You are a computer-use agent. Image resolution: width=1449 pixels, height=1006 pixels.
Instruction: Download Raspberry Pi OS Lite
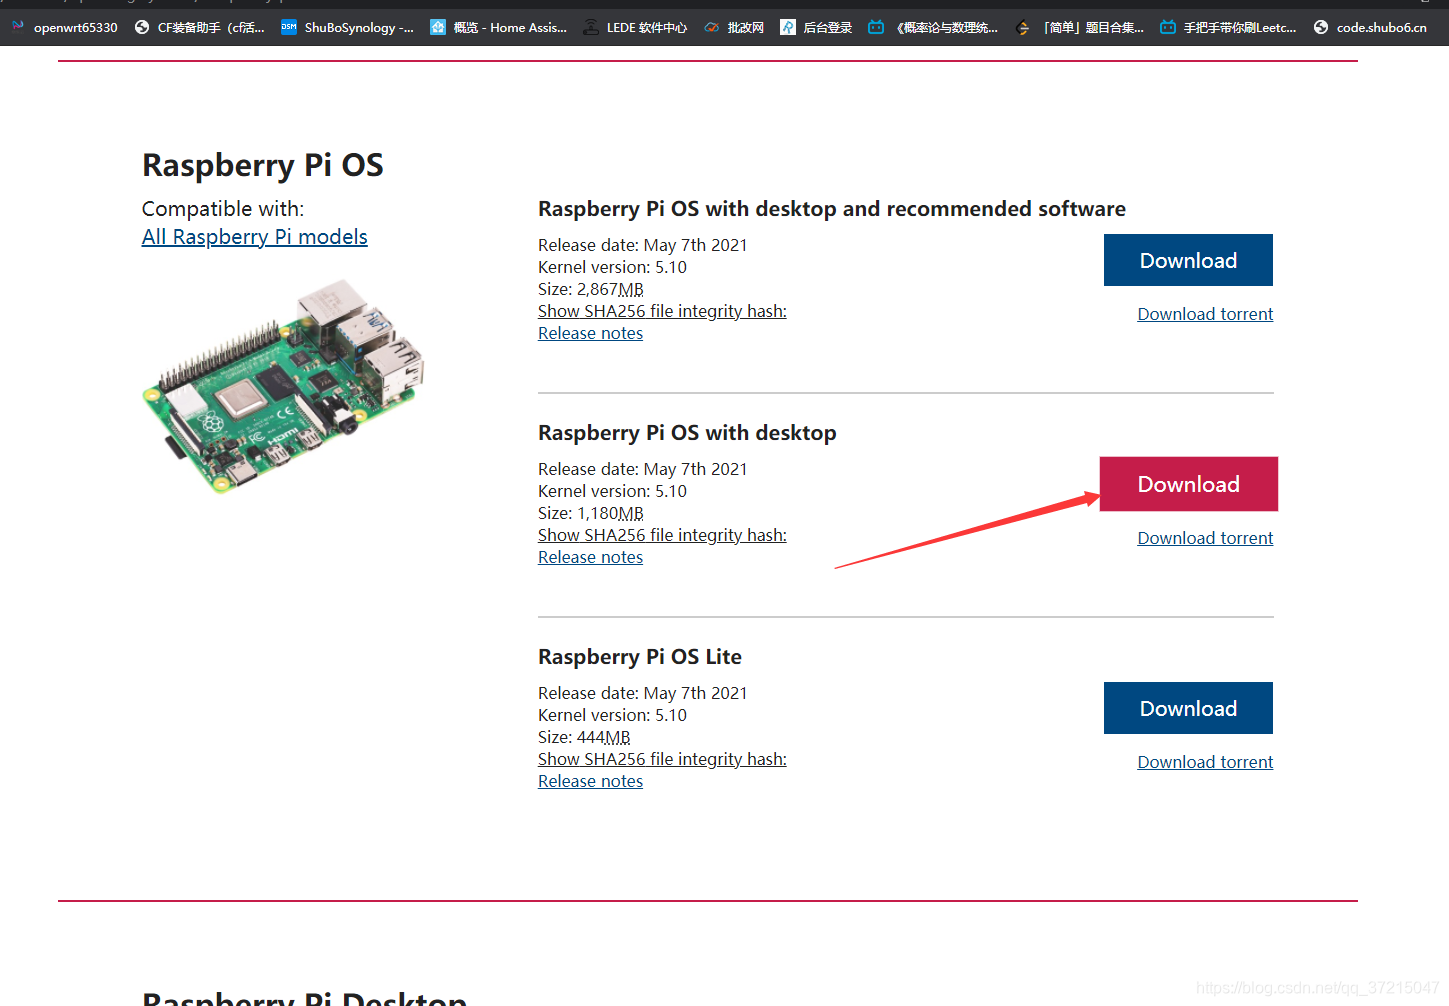pyautogui.click(x=1188, y=708)
